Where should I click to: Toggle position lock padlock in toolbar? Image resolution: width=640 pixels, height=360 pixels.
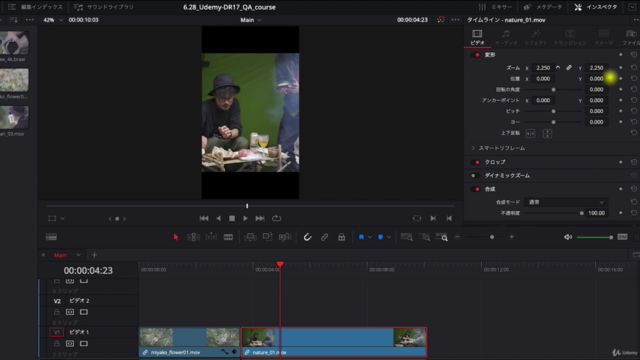pos(342,237)
